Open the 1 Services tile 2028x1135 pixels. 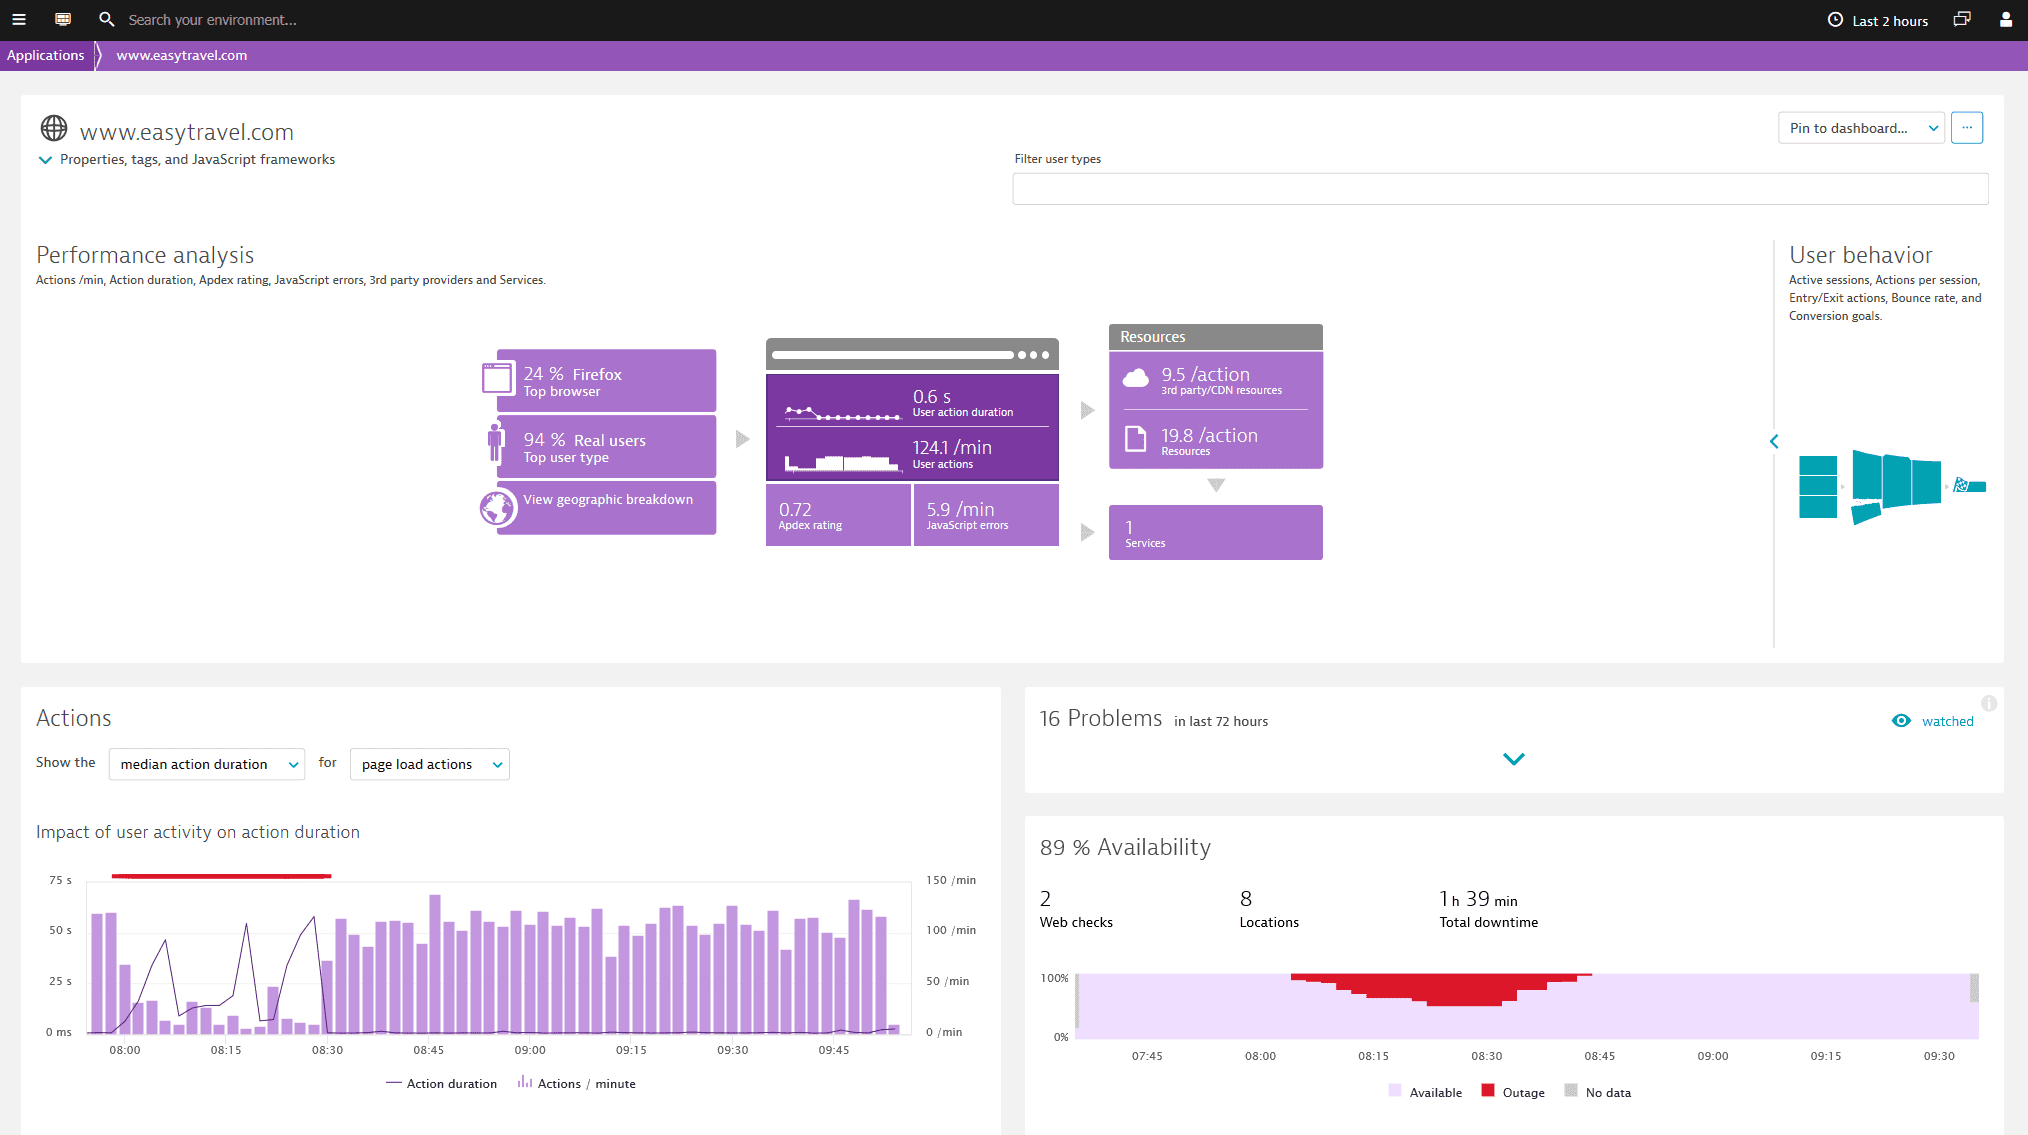(x=1216, y=532)
